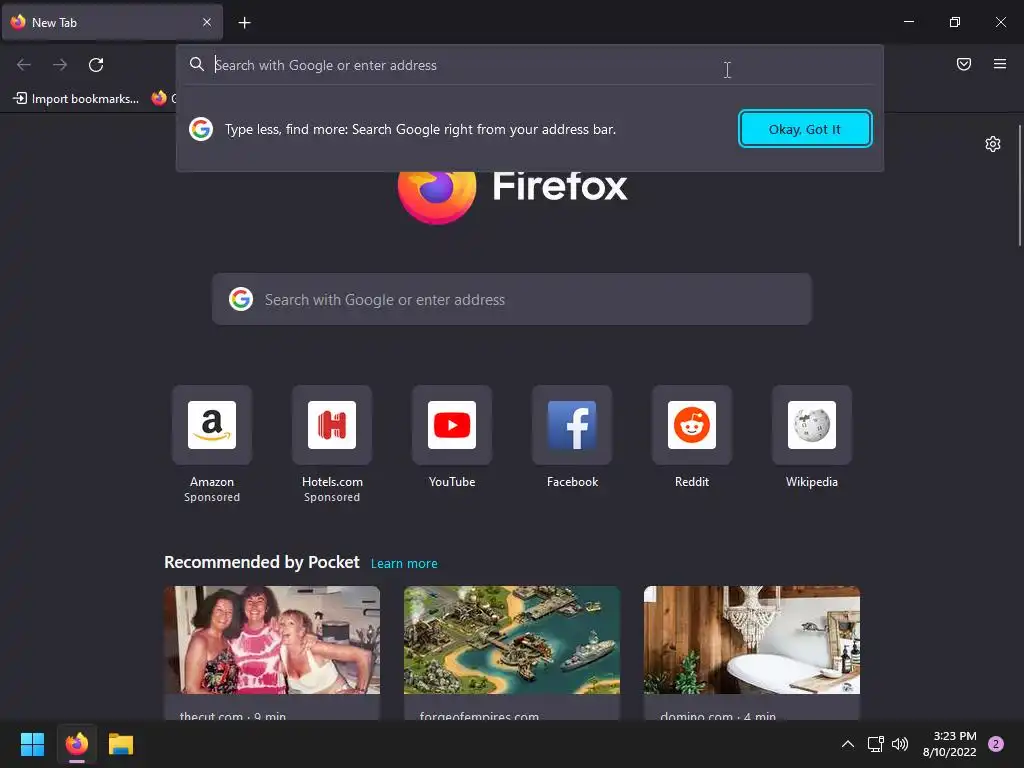
Task: Save to Pocket icon in toolbar
Action: coord(963,64)
